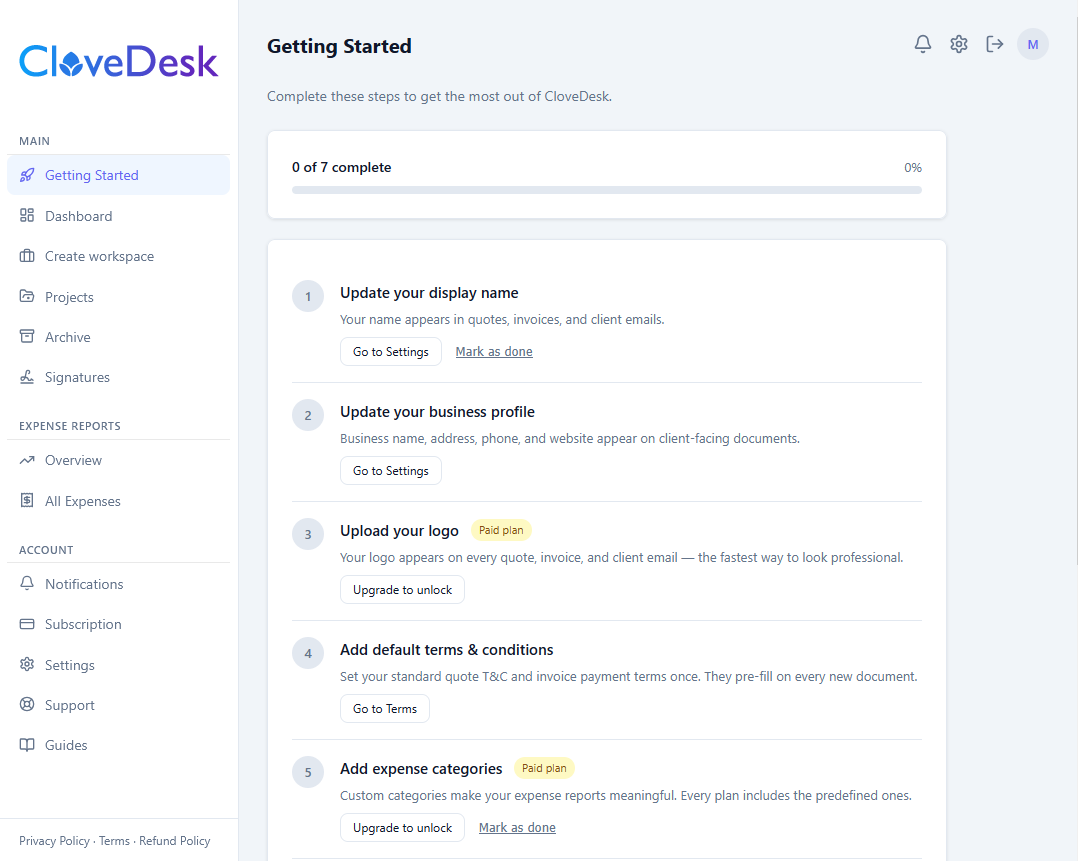Open notifications via header bell icon
Image resolution: width=1078 pixels, height=861 pixels.
coord(923,44)
